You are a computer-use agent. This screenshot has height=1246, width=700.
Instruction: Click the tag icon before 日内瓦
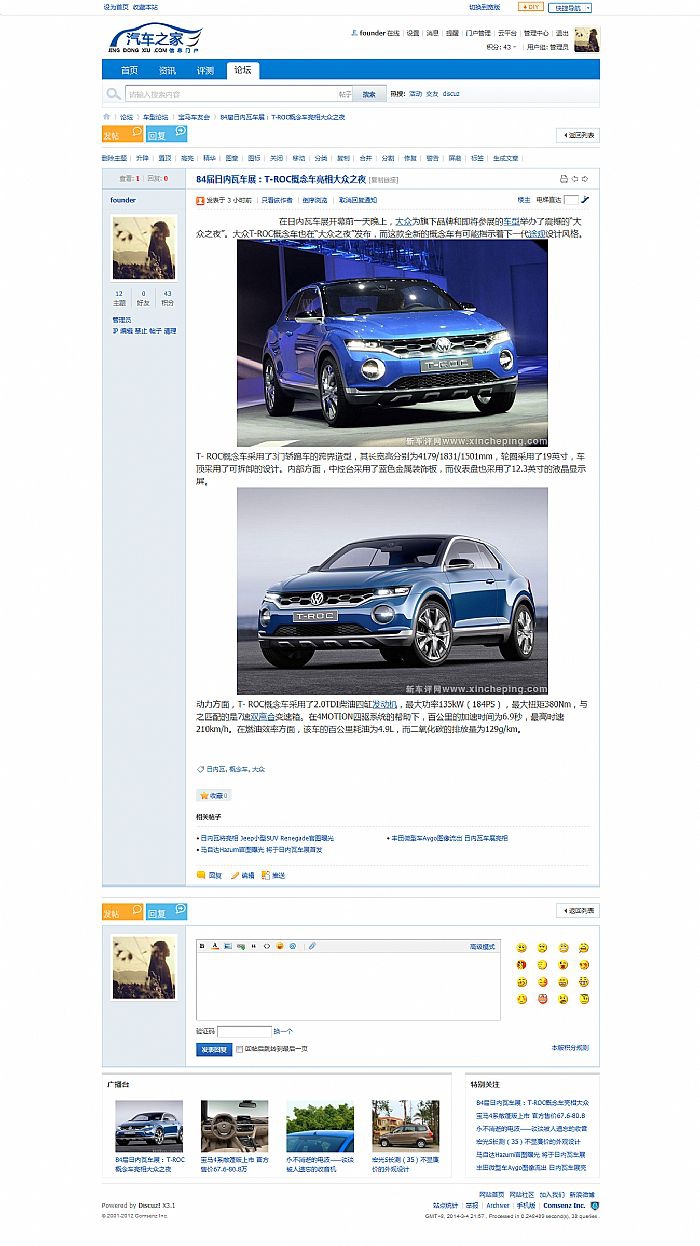[x=200, y=769]
